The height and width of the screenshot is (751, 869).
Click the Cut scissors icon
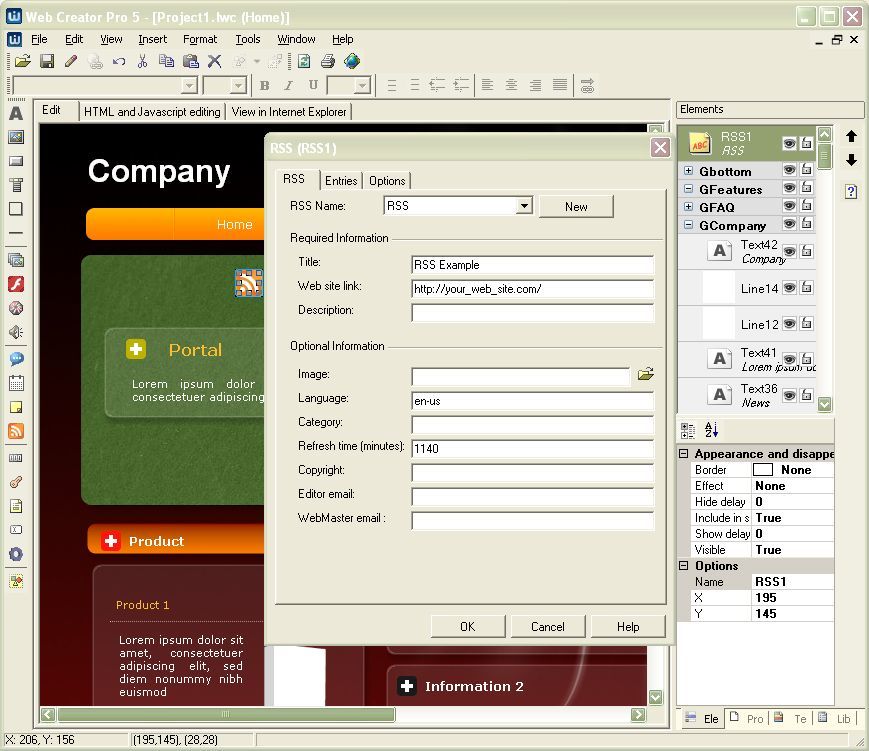[142, 61]
